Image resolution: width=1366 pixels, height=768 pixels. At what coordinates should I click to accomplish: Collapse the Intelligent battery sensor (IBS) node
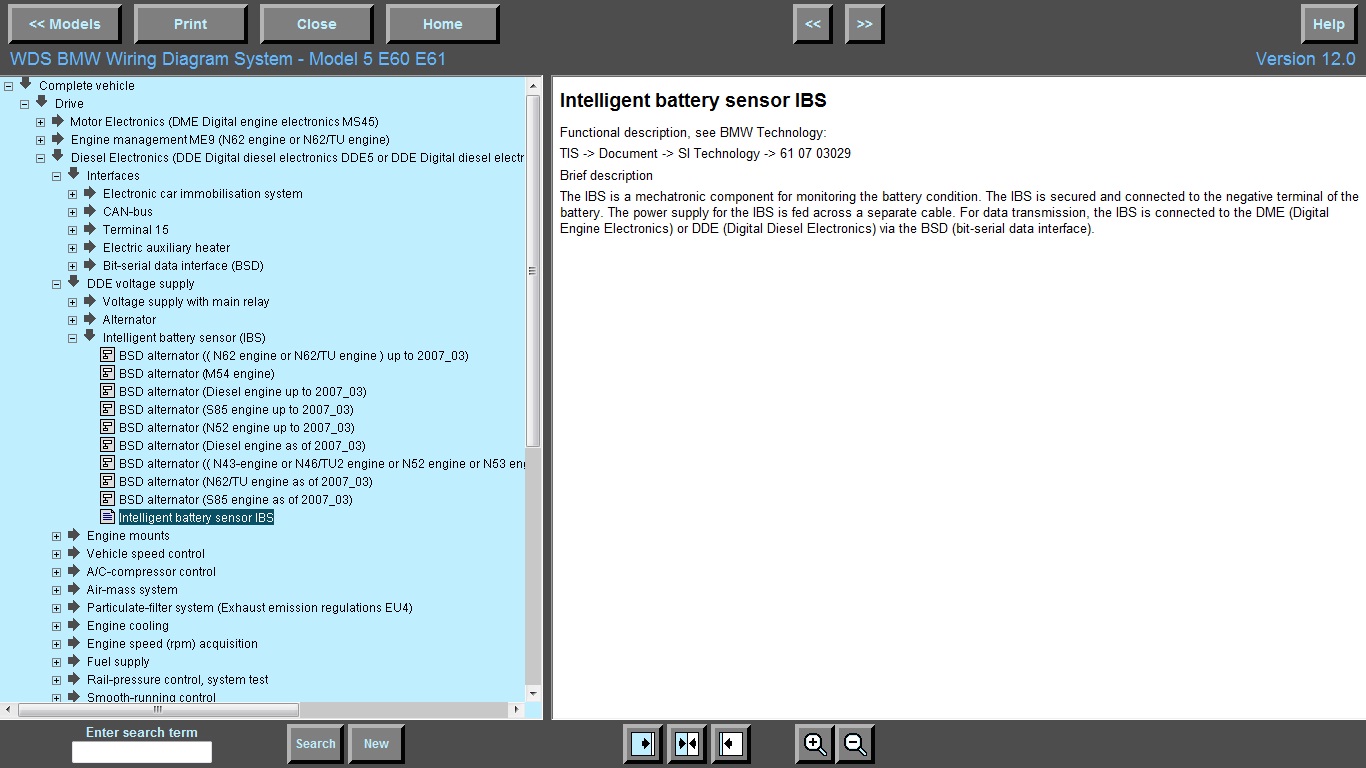pyautogui.click(x=73, y=338)
